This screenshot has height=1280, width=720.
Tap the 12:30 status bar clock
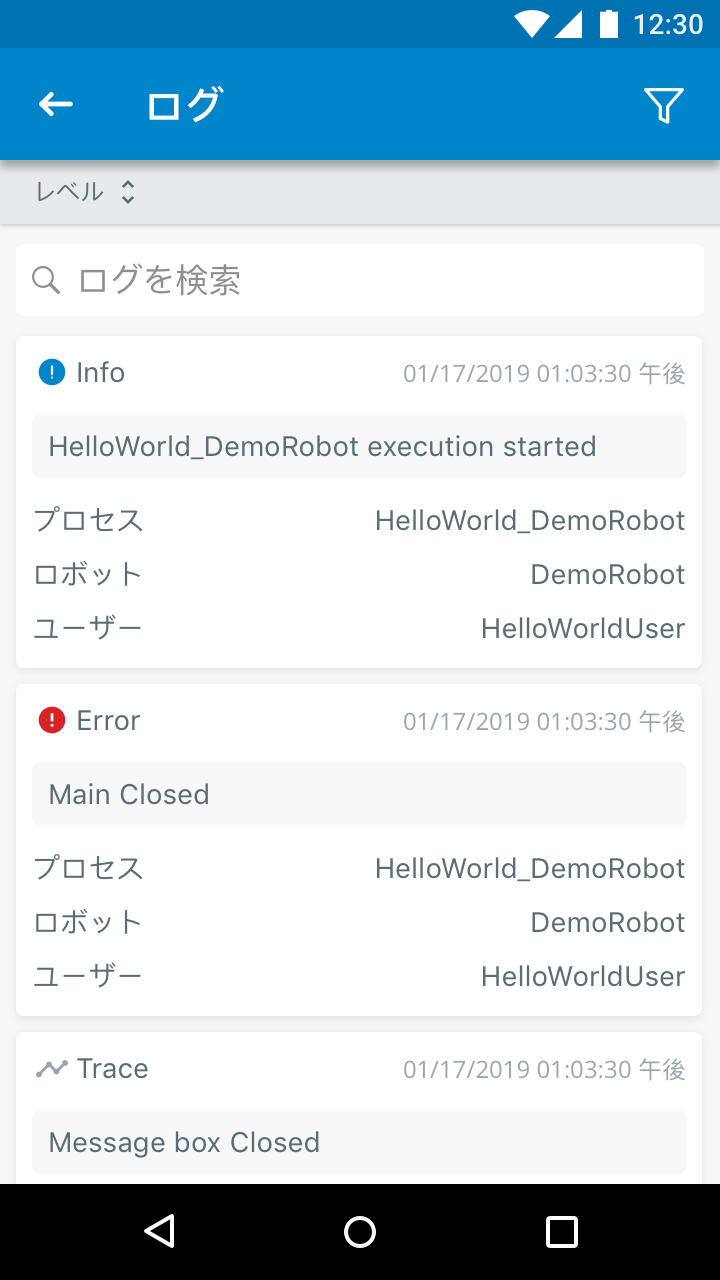tap(669, 24)
